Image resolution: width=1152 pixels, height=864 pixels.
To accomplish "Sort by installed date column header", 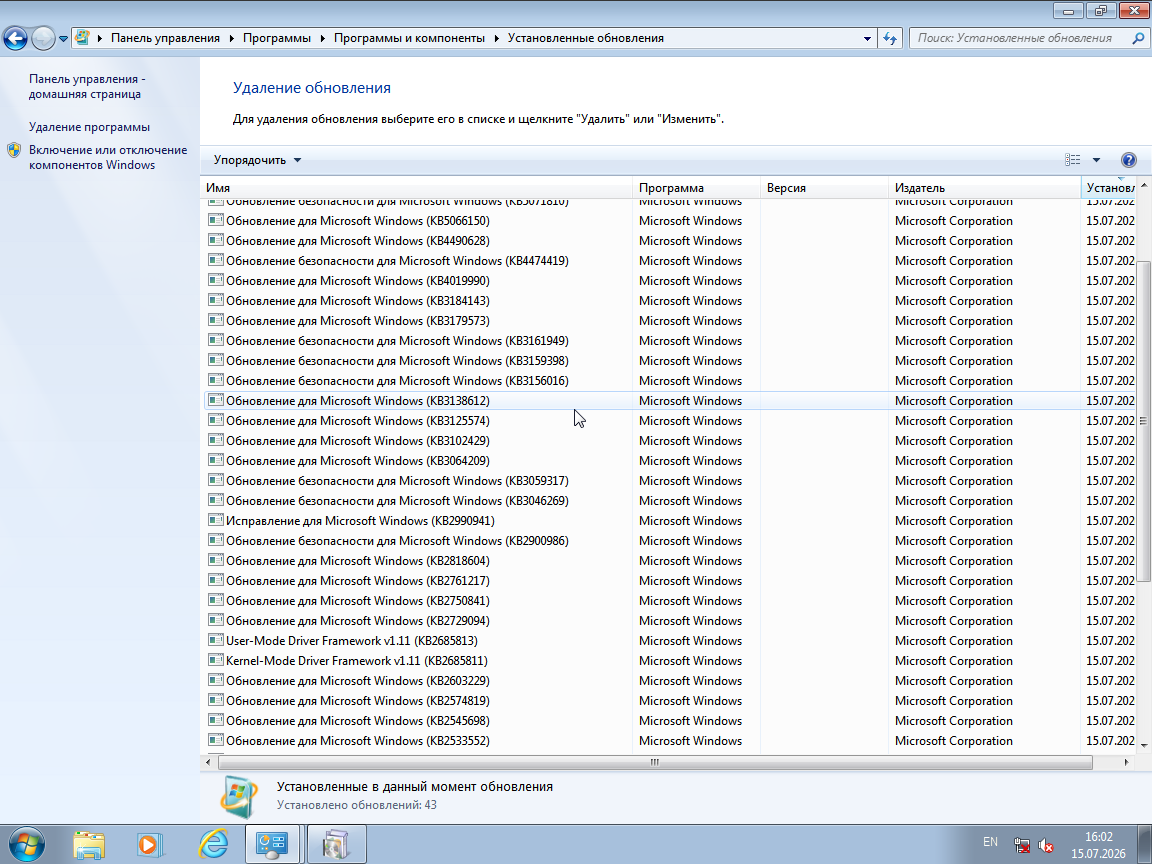I will [x=1109, y=188].
